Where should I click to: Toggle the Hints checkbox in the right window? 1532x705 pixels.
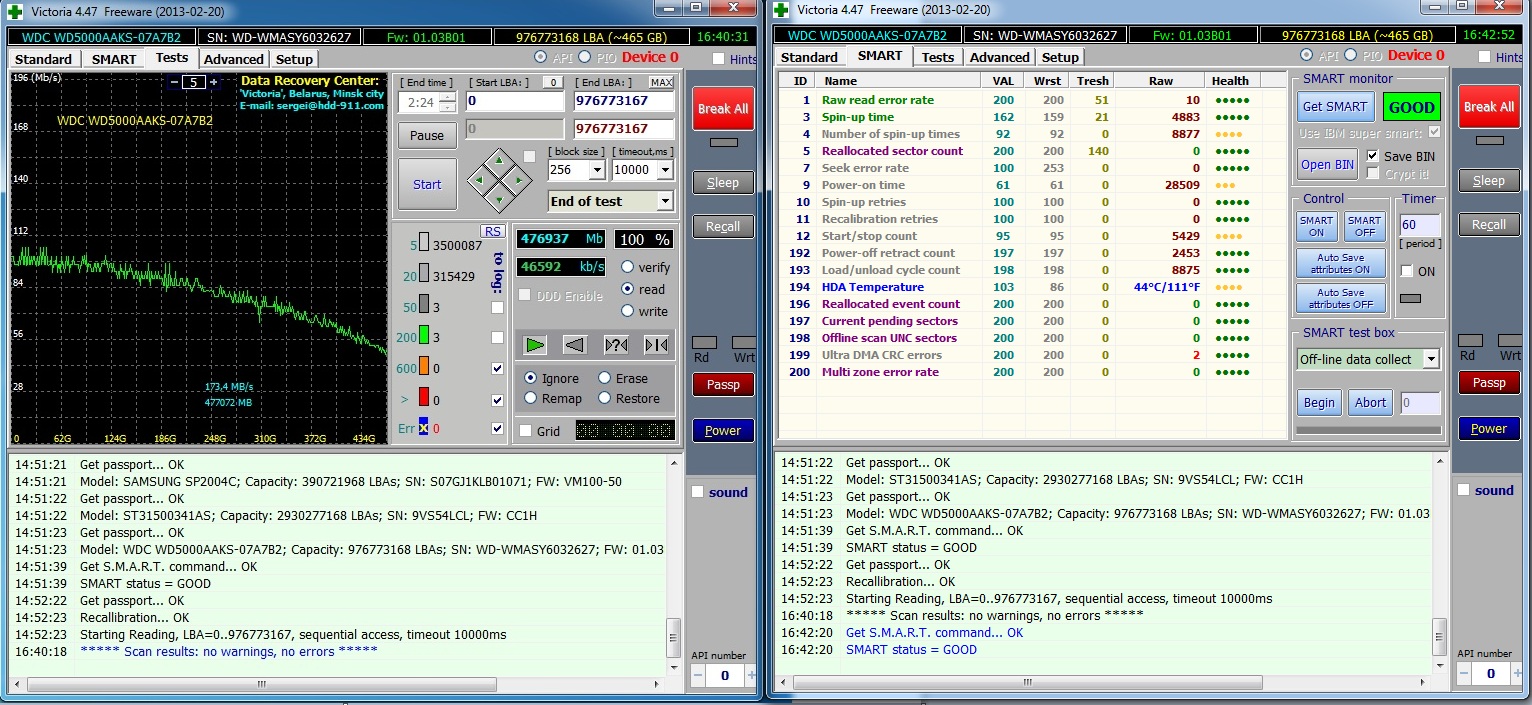click(1484, 57)
